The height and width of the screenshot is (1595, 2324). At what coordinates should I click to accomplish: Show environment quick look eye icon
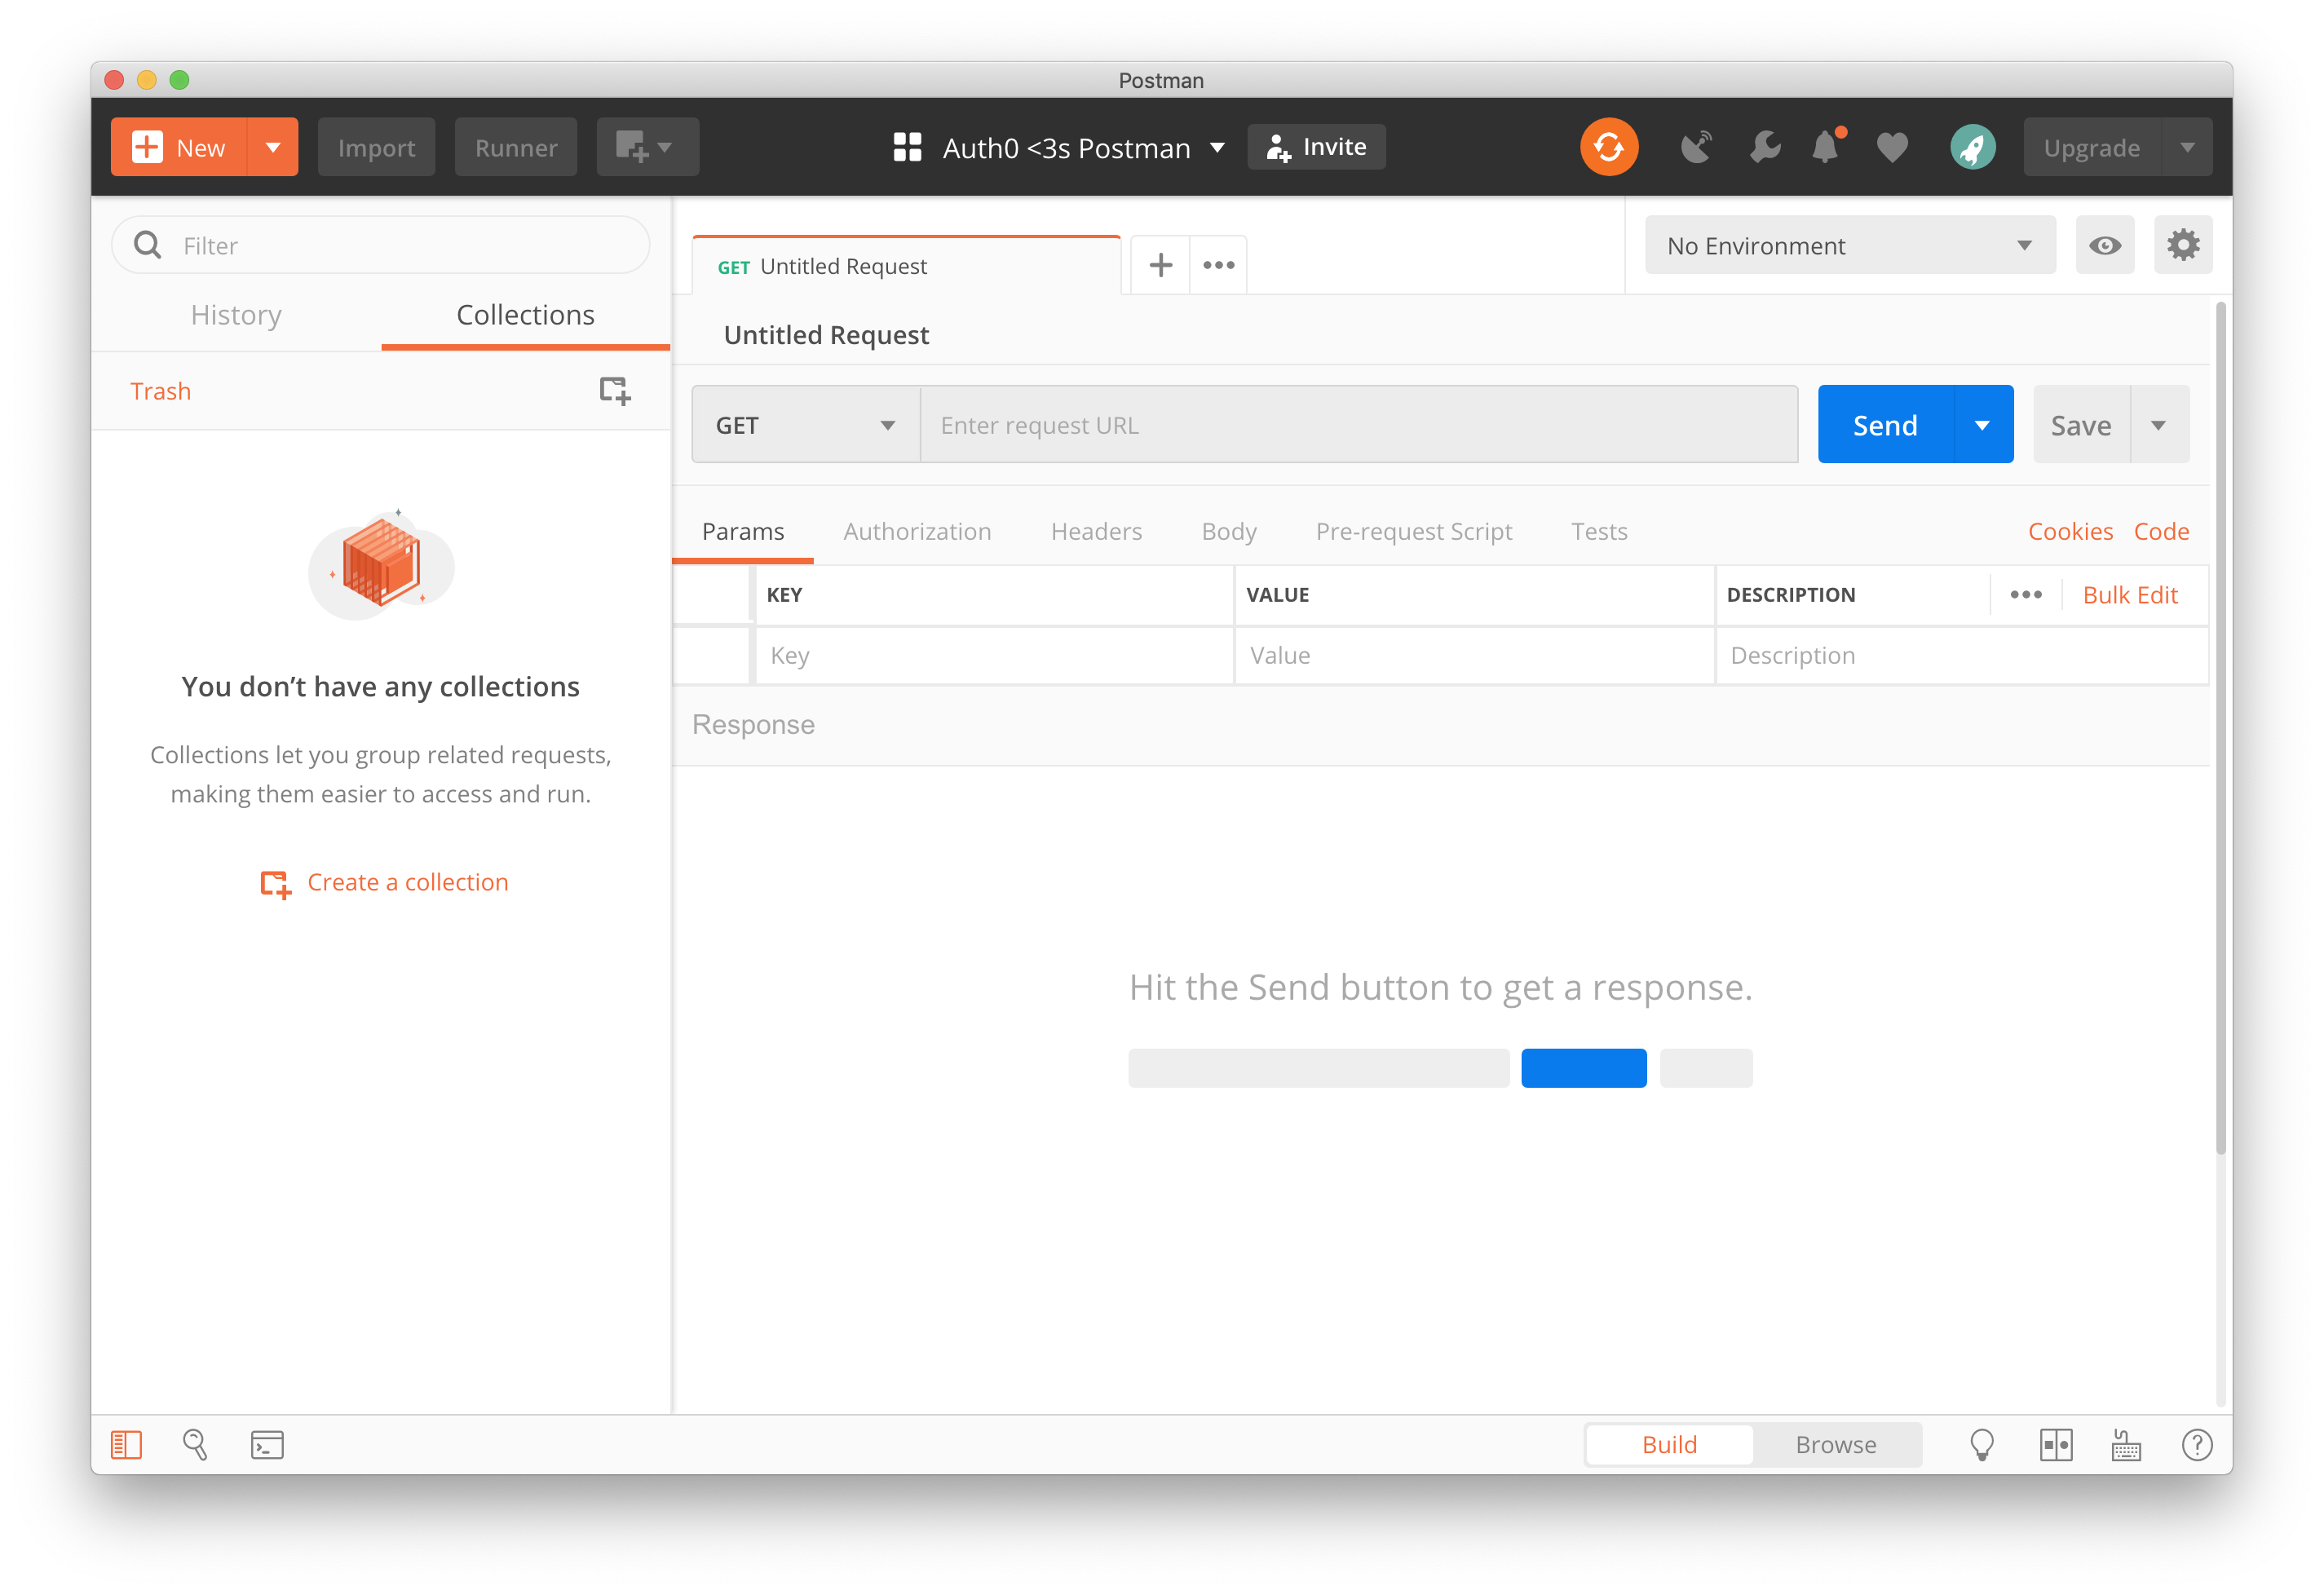2104,245
